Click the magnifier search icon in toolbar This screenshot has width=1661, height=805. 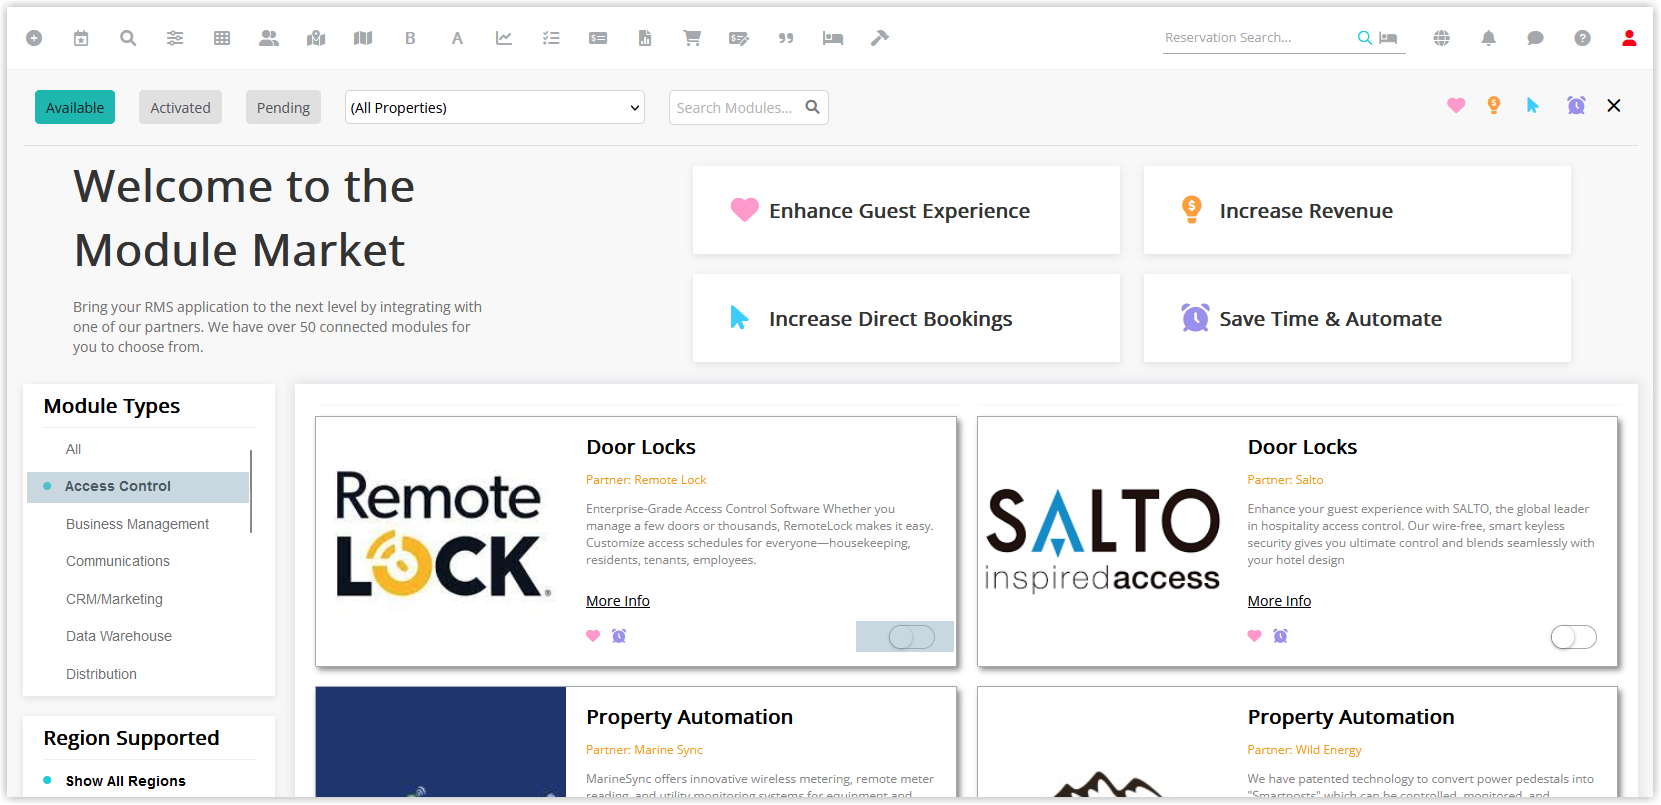pos(128,38)
